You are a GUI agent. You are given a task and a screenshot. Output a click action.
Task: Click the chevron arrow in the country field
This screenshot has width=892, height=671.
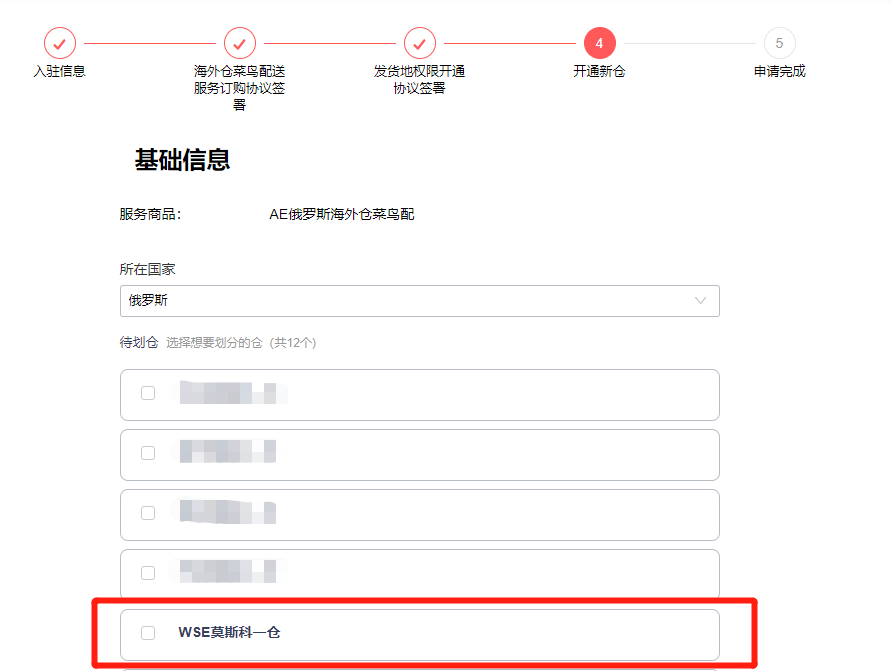tap(700, 301)
